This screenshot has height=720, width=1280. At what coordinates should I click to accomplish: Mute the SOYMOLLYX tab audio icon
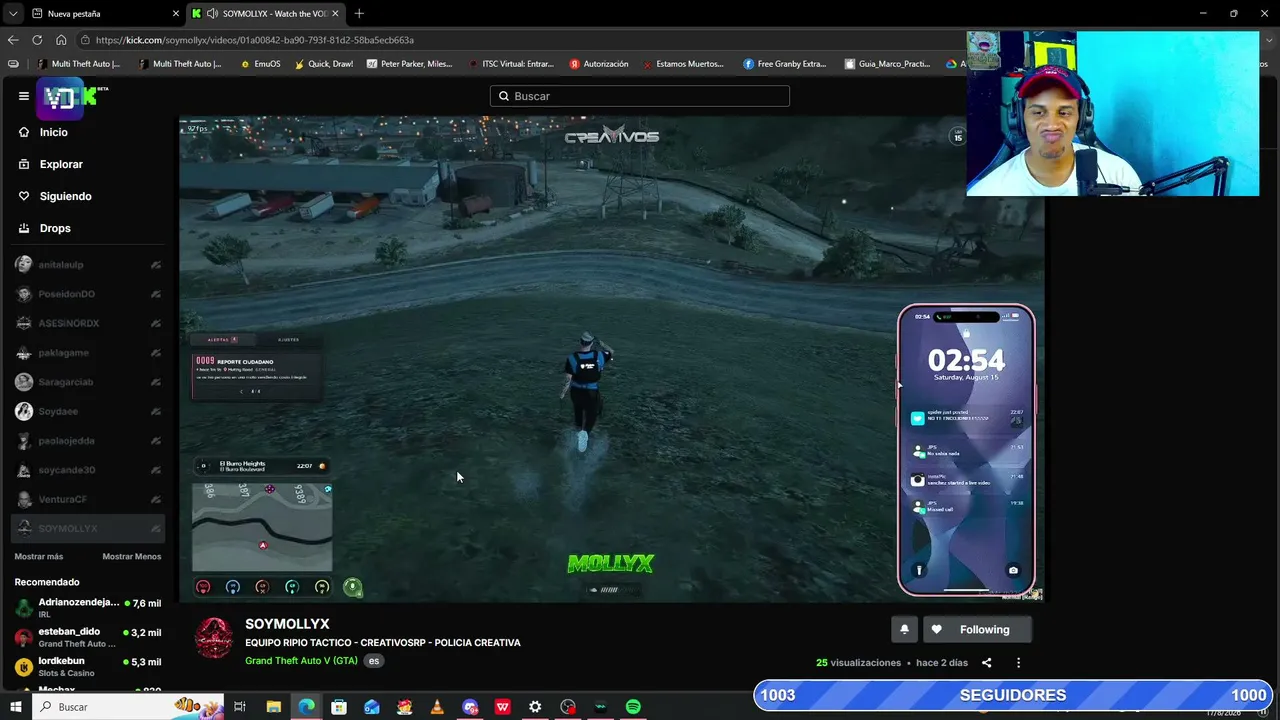(212, 13)
